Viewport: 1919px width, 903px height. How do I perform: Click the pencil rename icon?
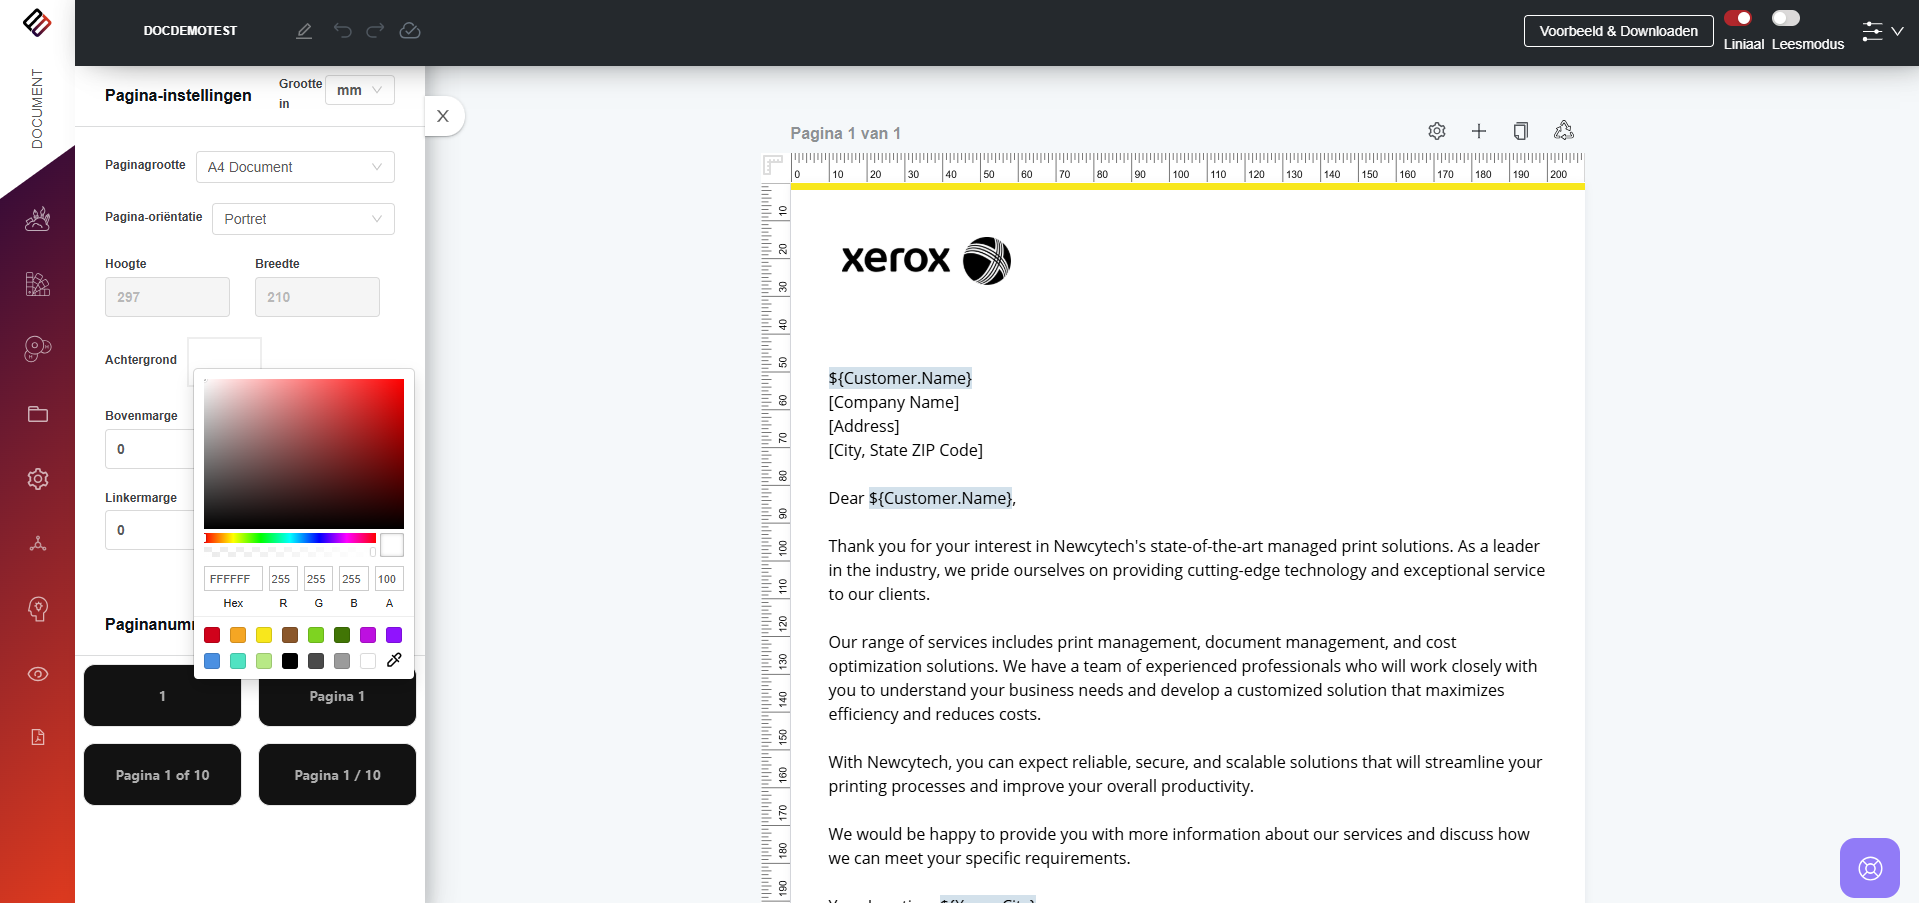click(x=304, y=31)
